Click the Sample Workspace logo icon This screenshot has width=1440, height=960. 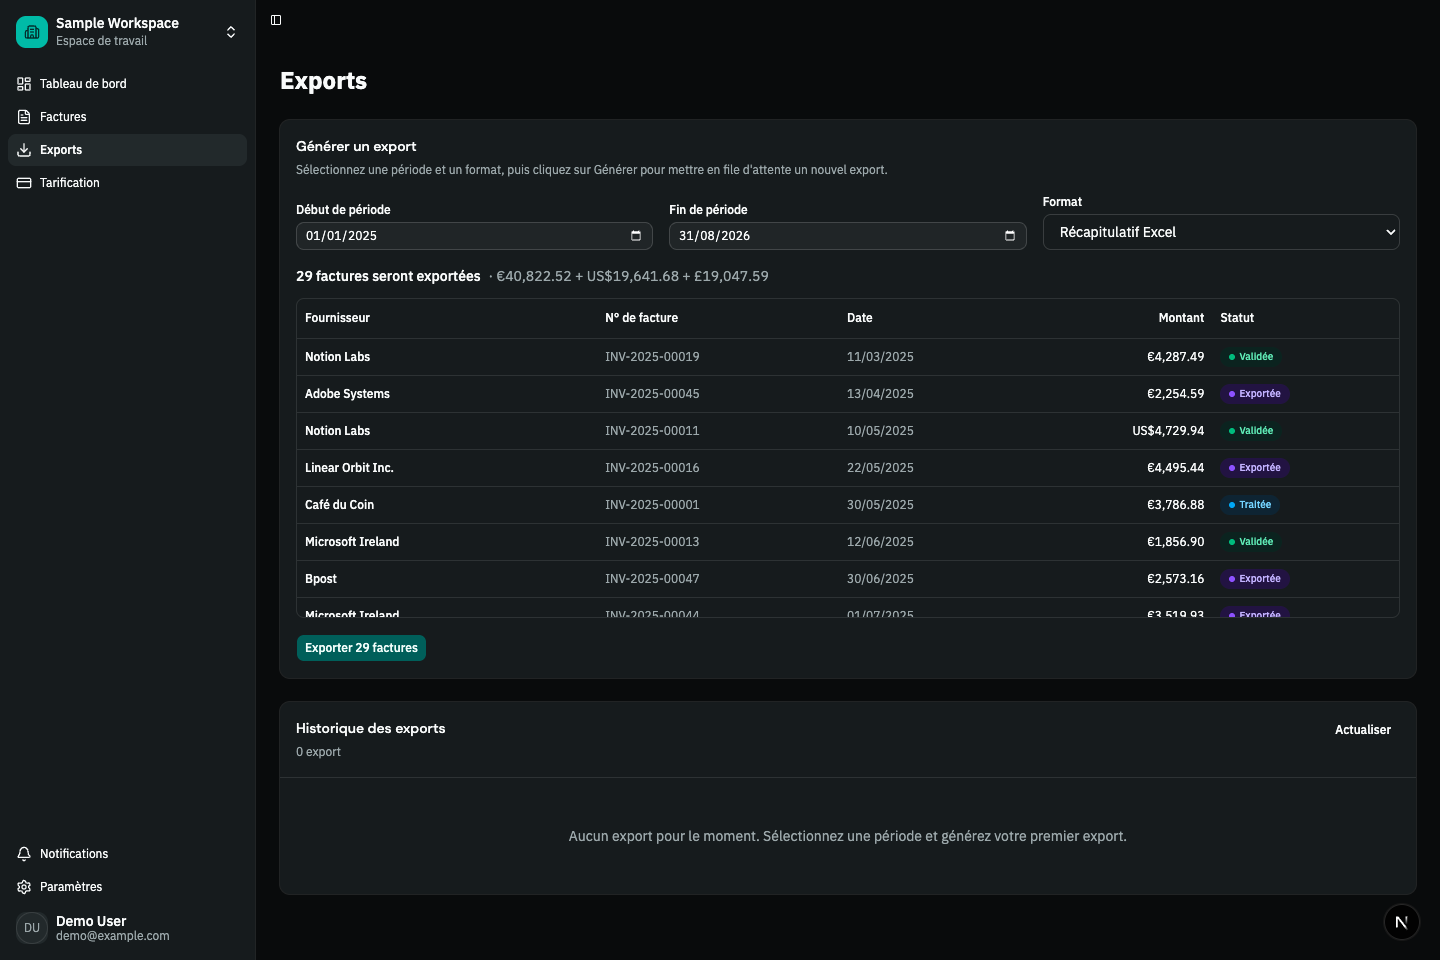(32, 32)
